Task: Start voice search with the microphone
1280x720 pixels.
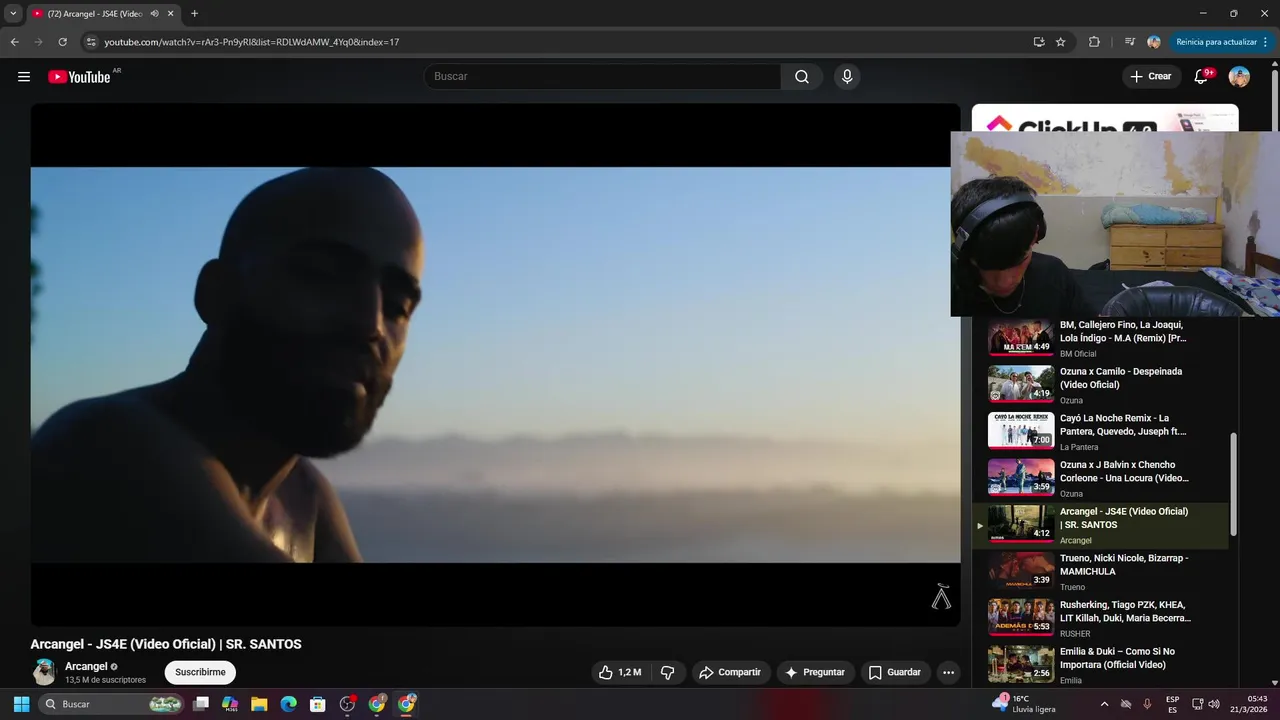Action: [847, 77]
